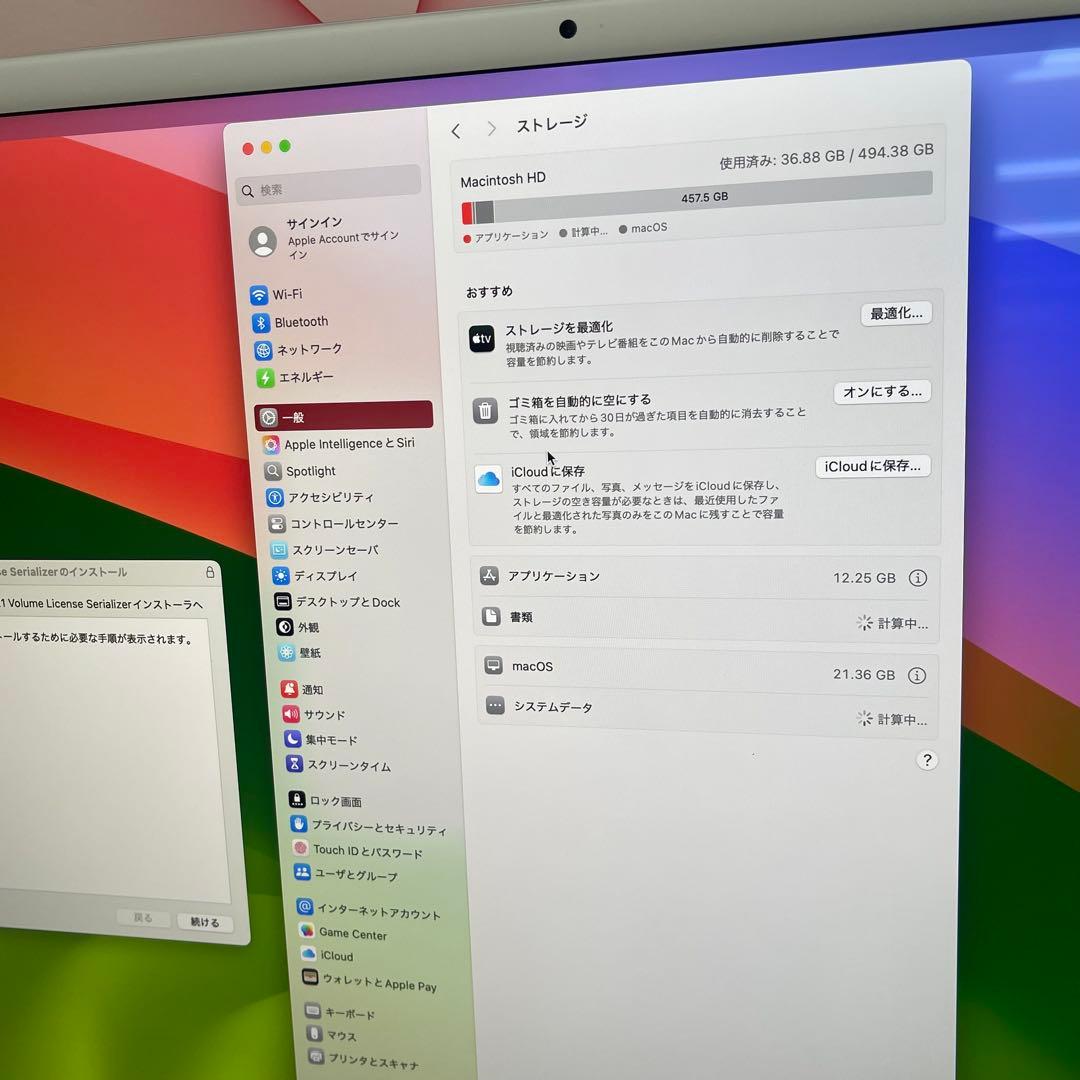The height and width of the screenshot is (1080, 1080).
Task: Click the Apple TV icon by ストレージを最適化
Action: [481, 339]
